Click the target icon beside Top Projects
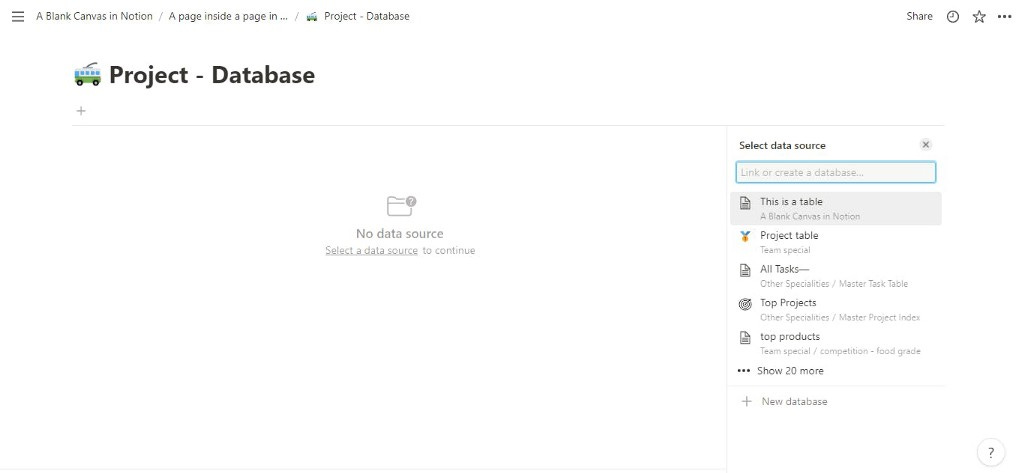 [x=745, y=304]
